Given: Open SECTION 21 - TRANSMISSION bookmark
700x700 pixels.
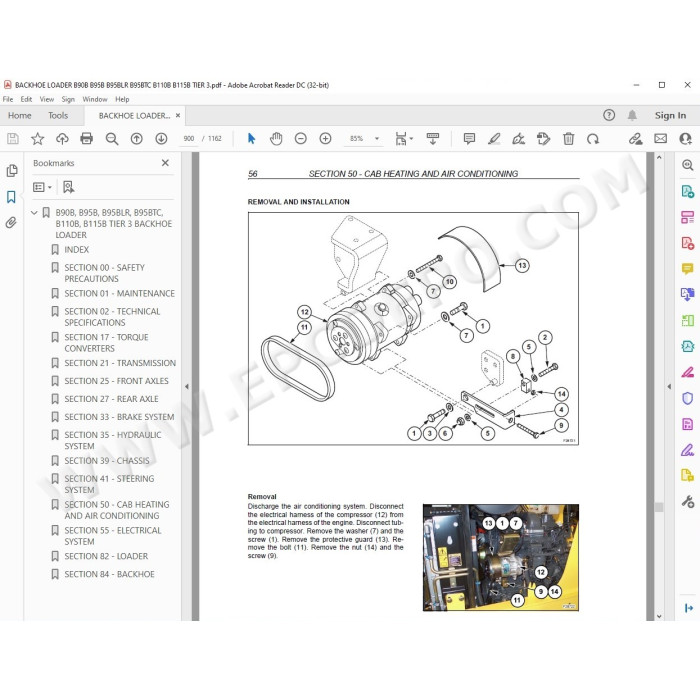Looking at the screenshot, I should [x=120, y=363].
